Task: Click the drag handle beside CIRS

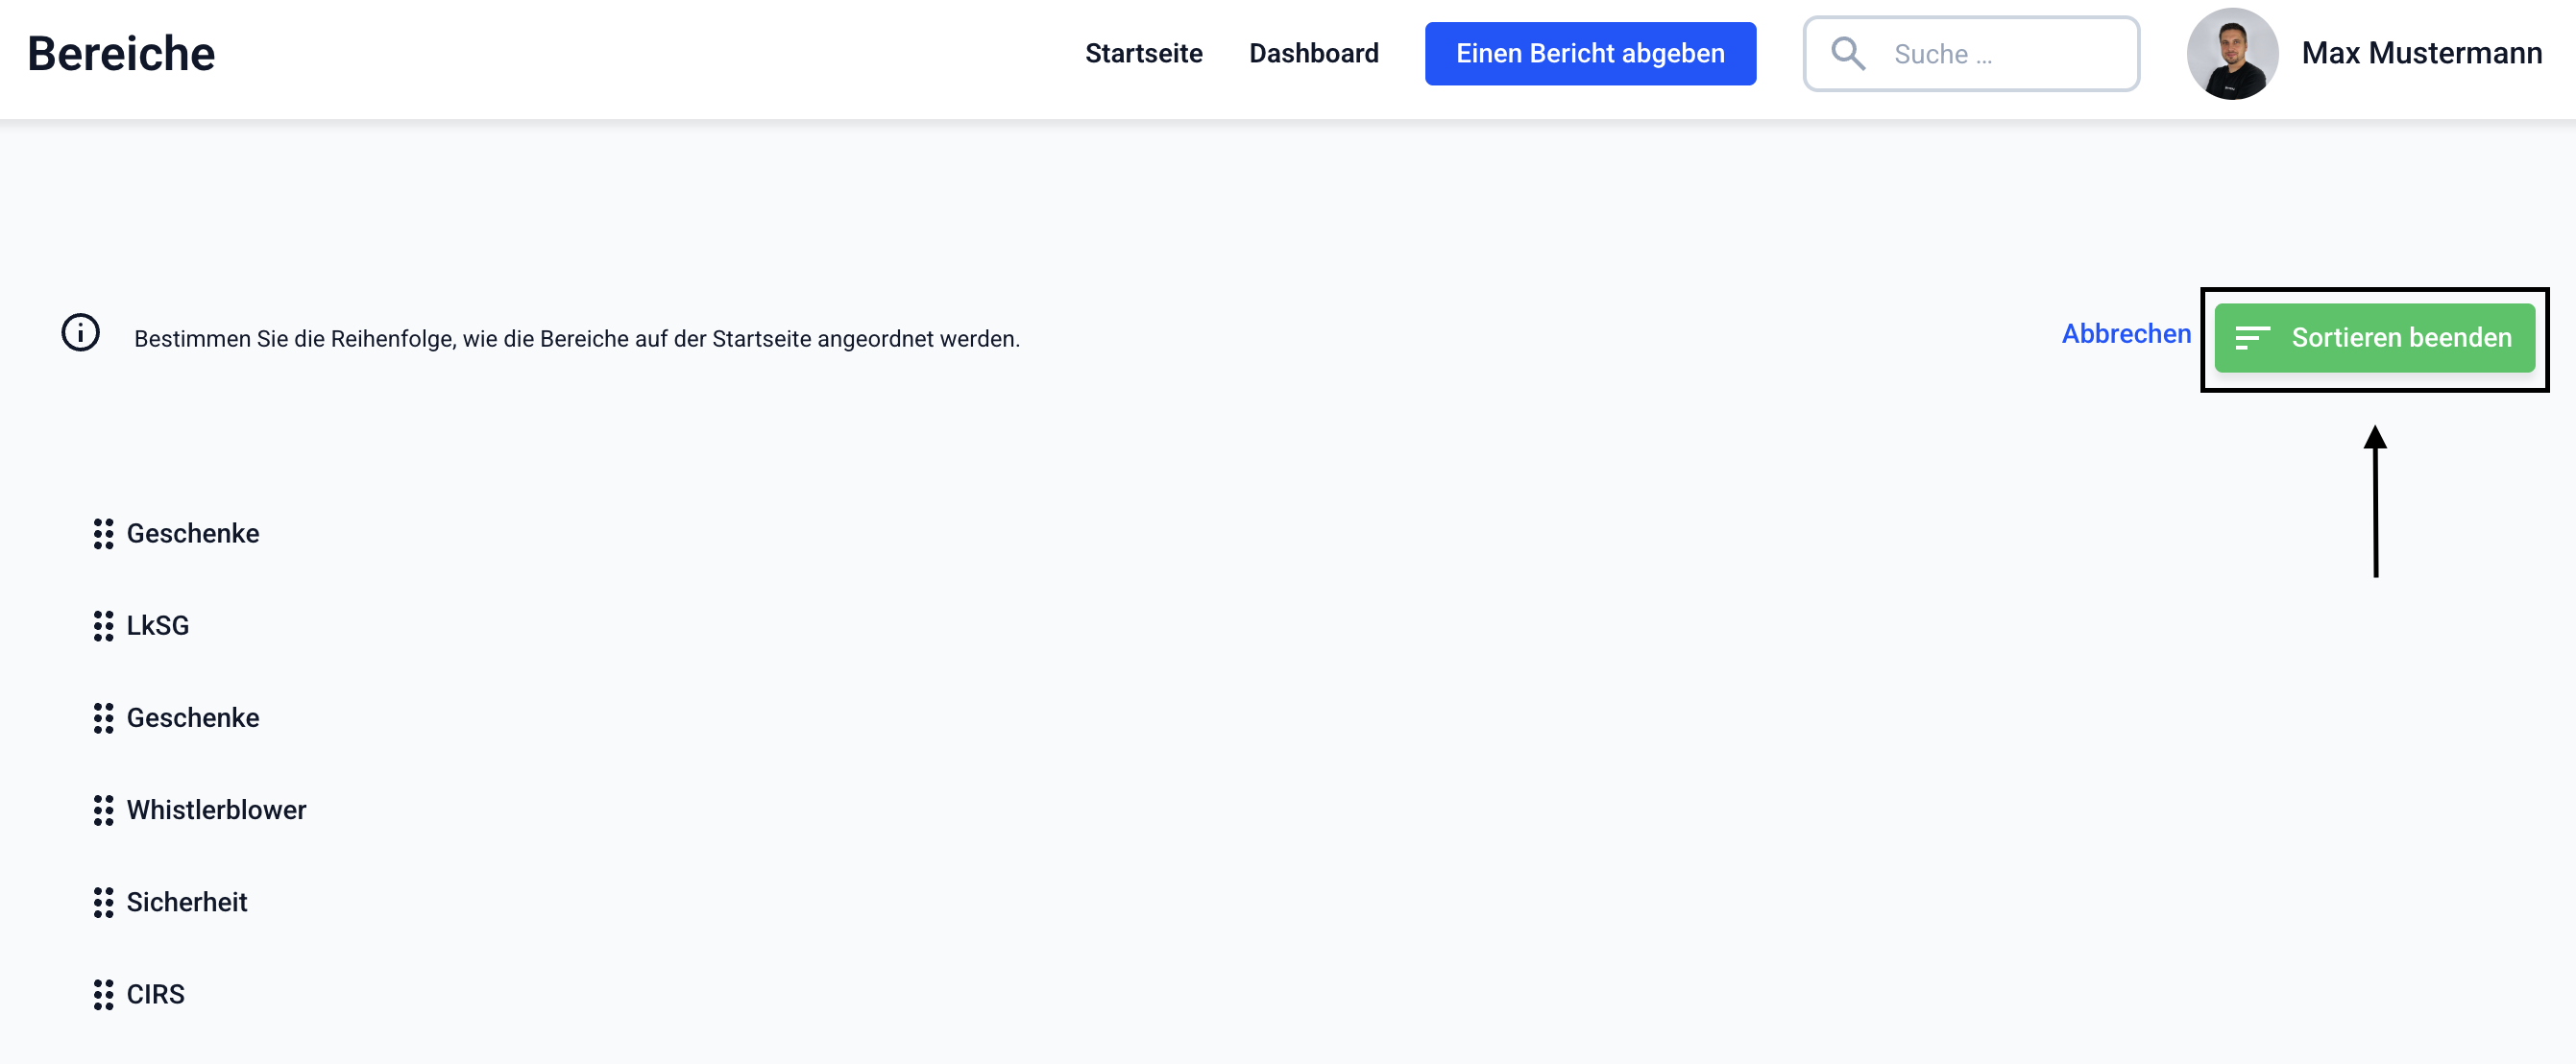Action: (x=103, y=994)
